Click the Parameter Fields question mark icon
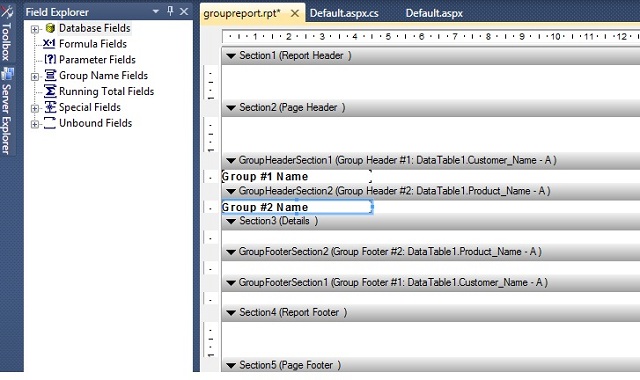640x380 pixels. [x=50, y=59]
